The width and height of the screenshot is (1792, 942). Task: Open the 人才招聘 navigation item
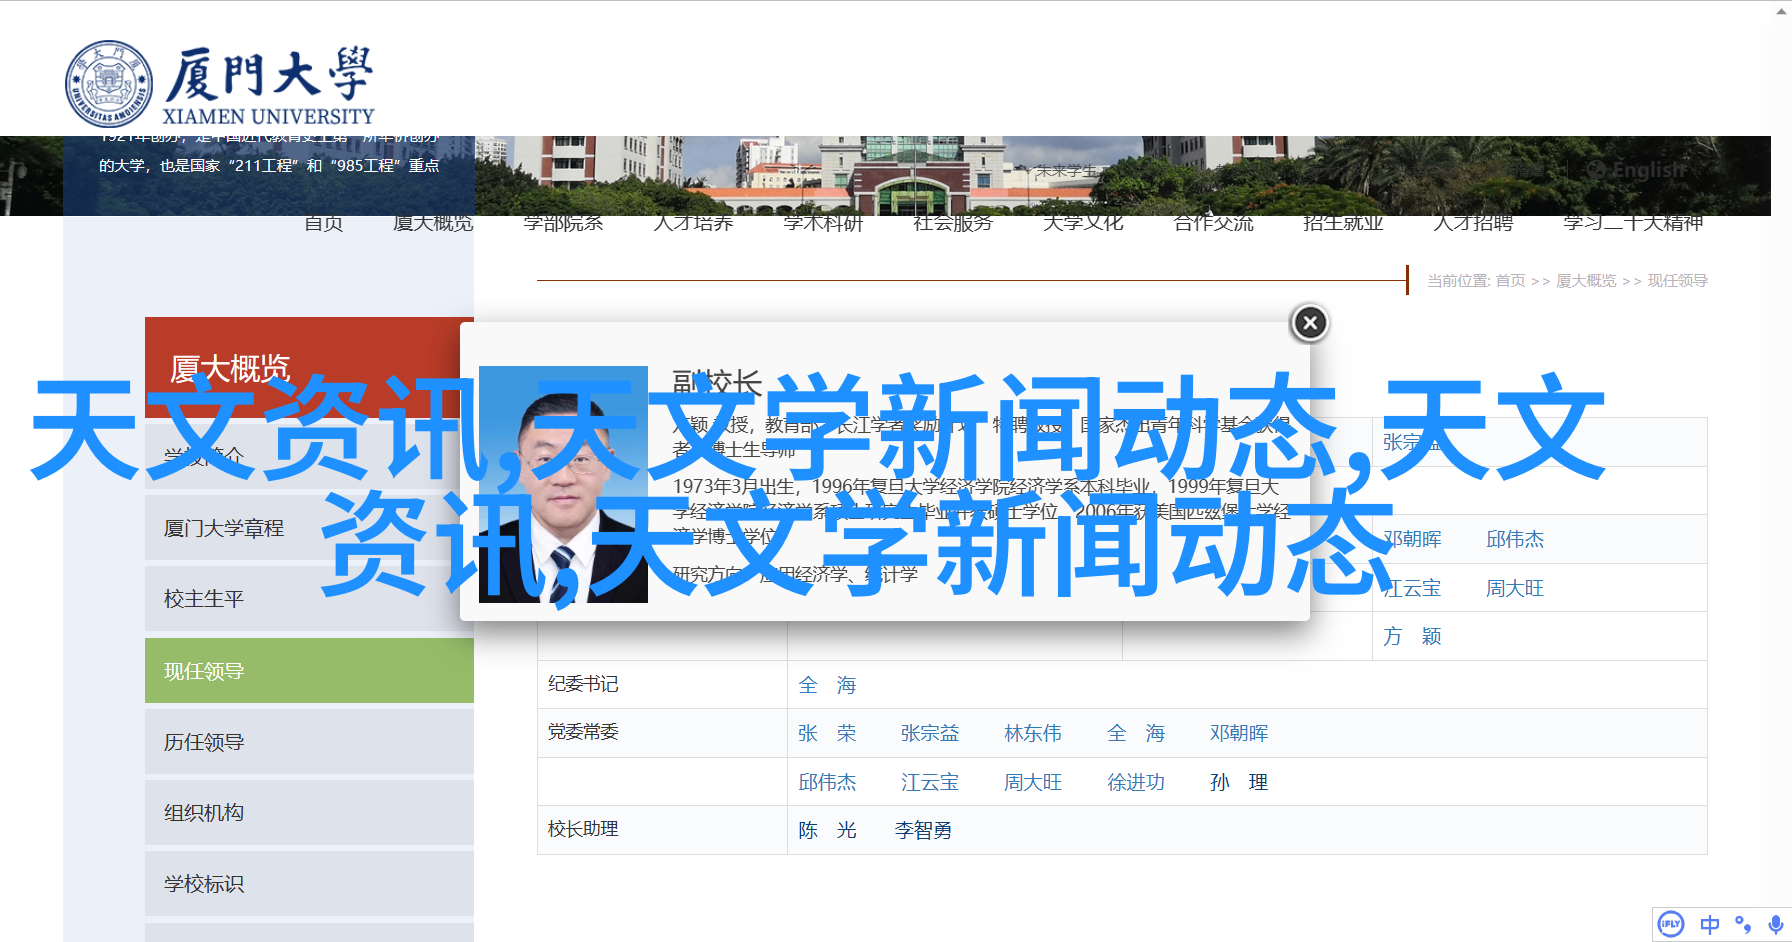tap(1473, 223)
